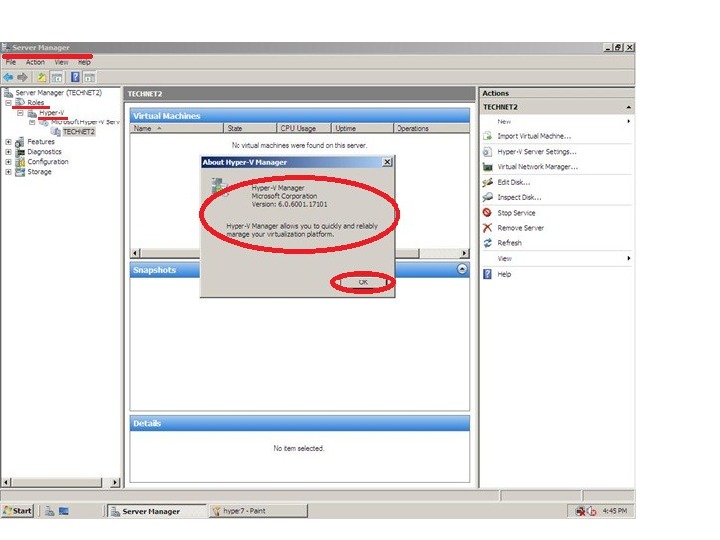720x540 pixels.
Task: Click the Refresh arrows icon
Action: 487,243
